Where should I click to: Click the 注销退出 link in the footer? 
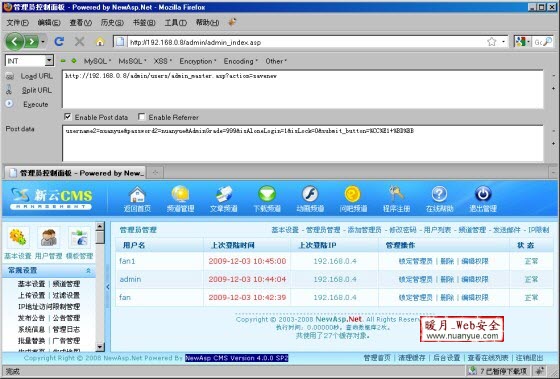(x=529, y=358)
